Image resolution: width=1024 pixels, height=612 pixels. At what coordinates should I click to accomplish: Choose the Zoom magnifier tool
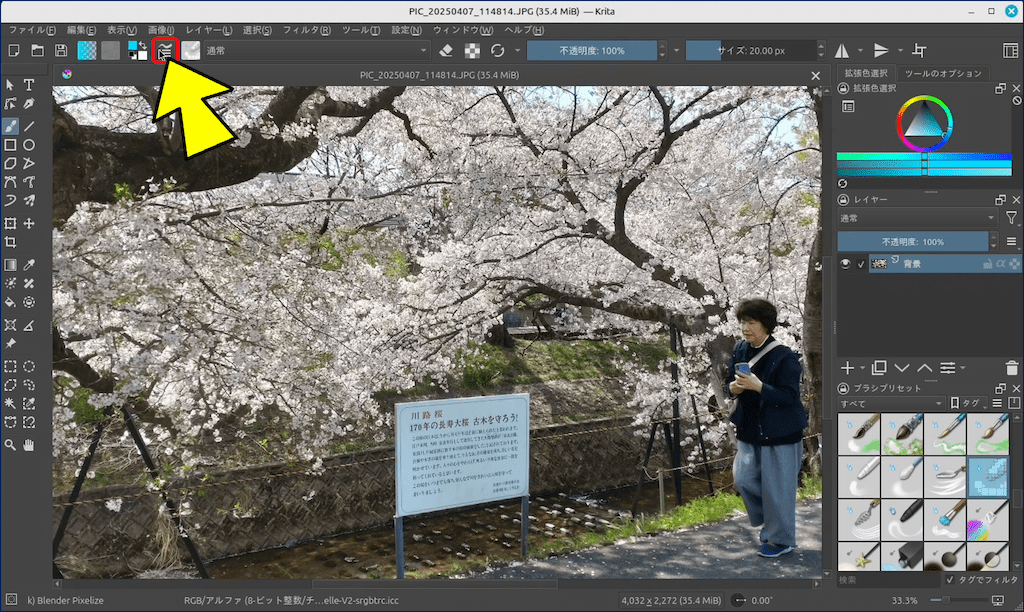pyautogui.click(x=10, y=444)
